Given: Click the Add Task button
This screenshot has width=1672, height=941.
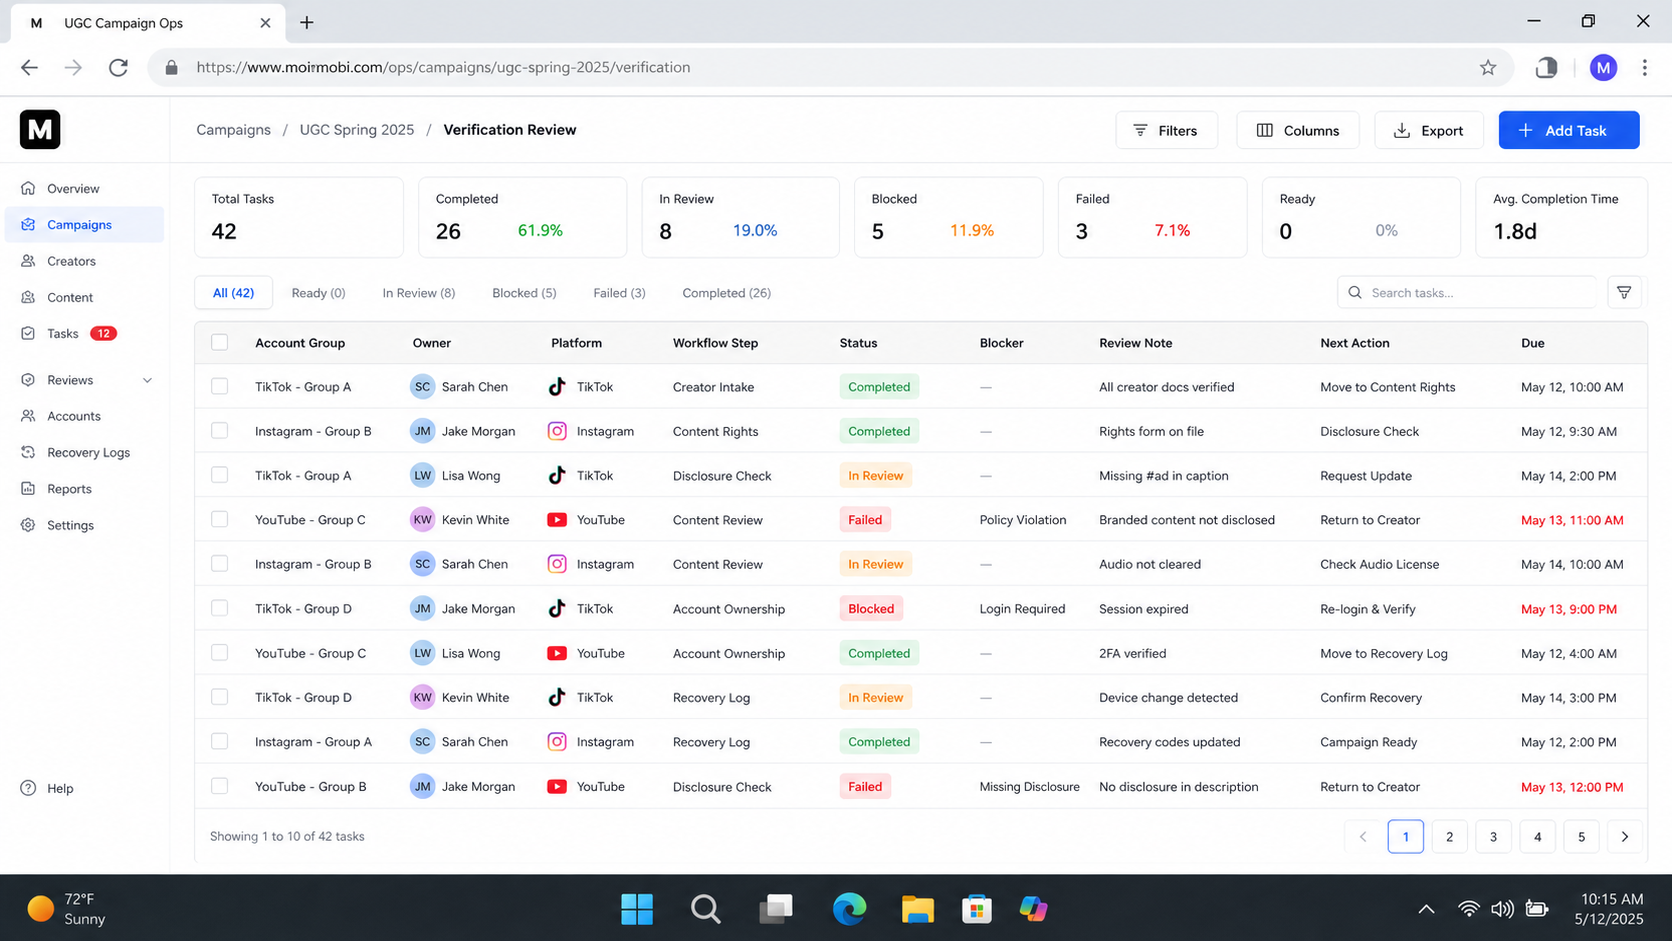Looking at the screenshot, I should [1568, 130].
